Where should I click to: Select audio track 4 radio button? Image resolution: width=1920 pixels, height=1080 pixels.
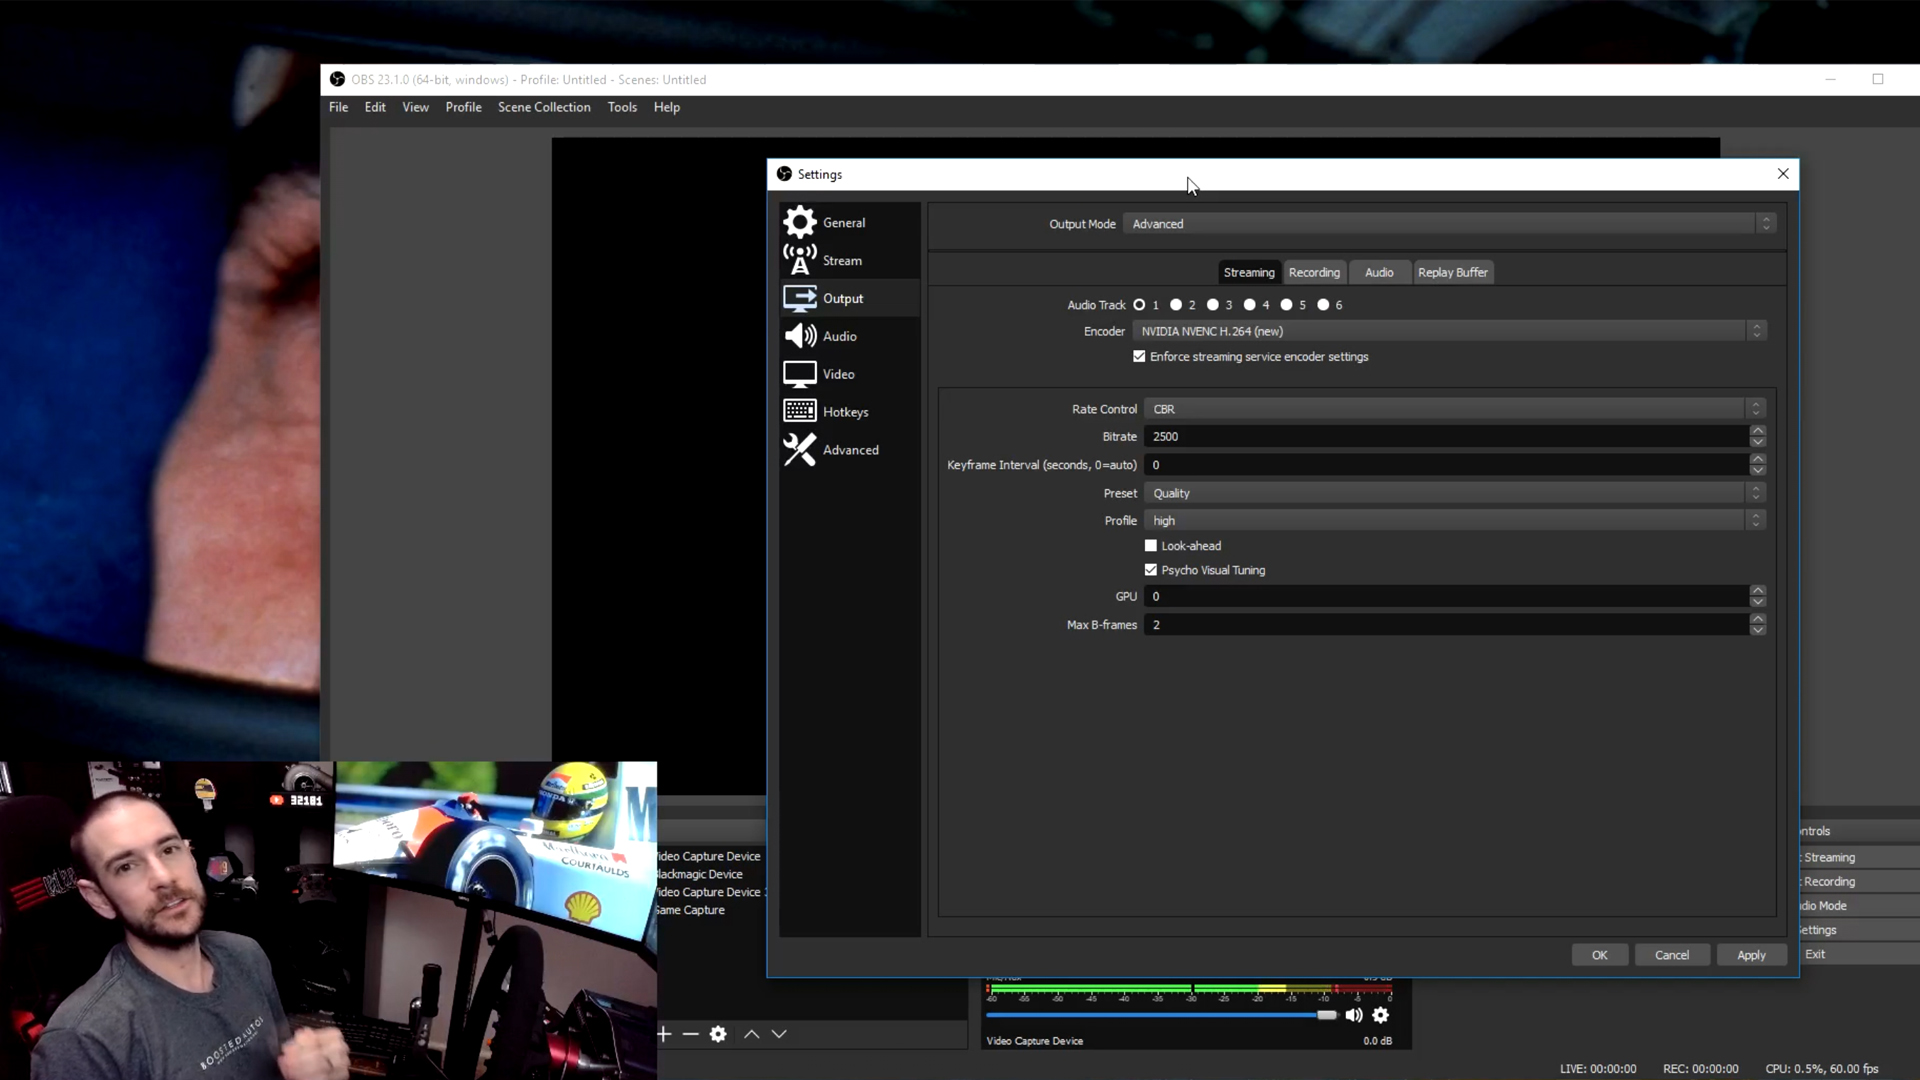coord(1249,305)
